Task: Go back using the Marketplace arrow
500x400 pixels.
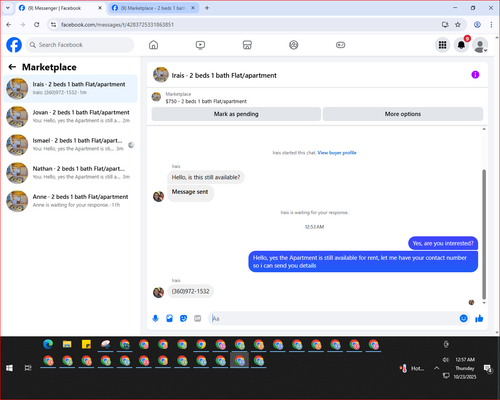Action: click(x=12, y=67)
